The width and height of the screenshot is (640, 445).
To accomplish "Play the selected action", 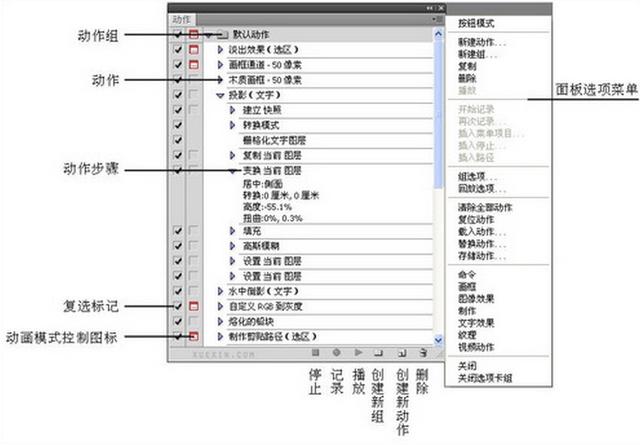I will coord(358,352).
